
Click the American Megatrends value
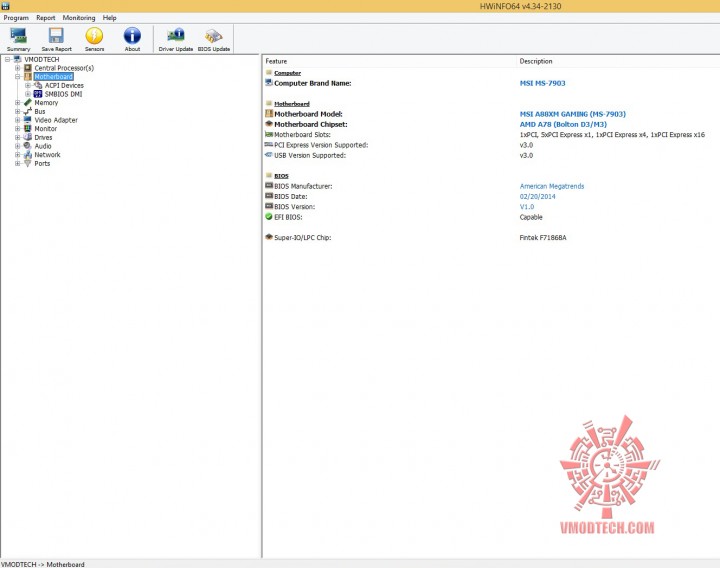(552, 186)
